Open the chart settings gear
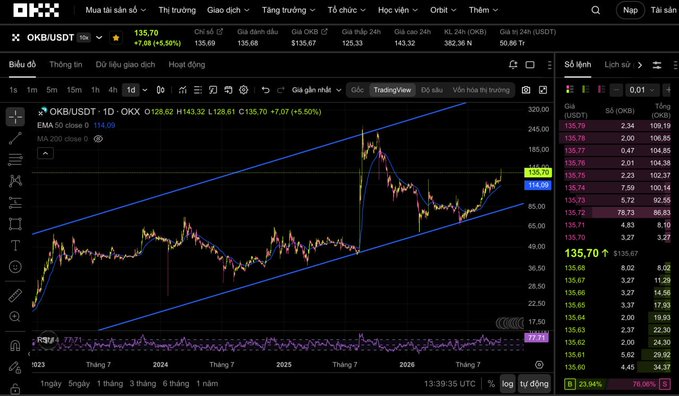The width and height of the screenshot is (679, 396). tap(244, 90)
